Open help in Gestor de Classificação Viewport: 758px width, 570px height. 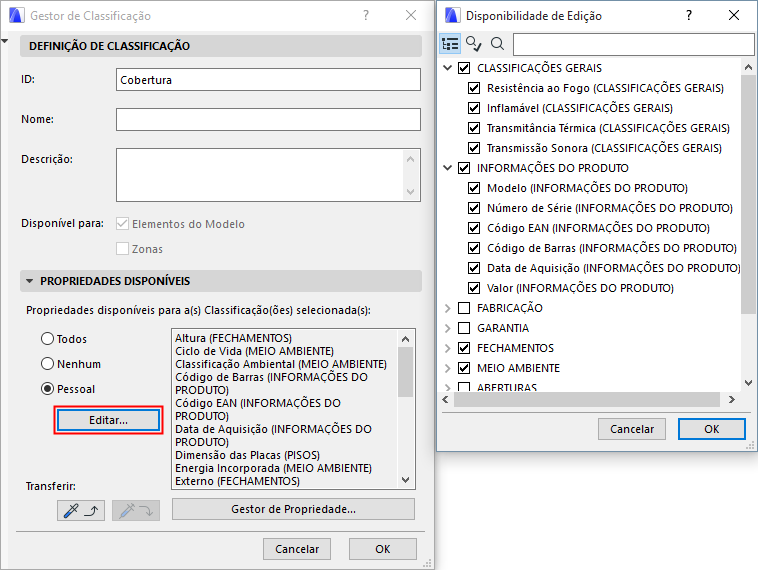click(366, 15)
